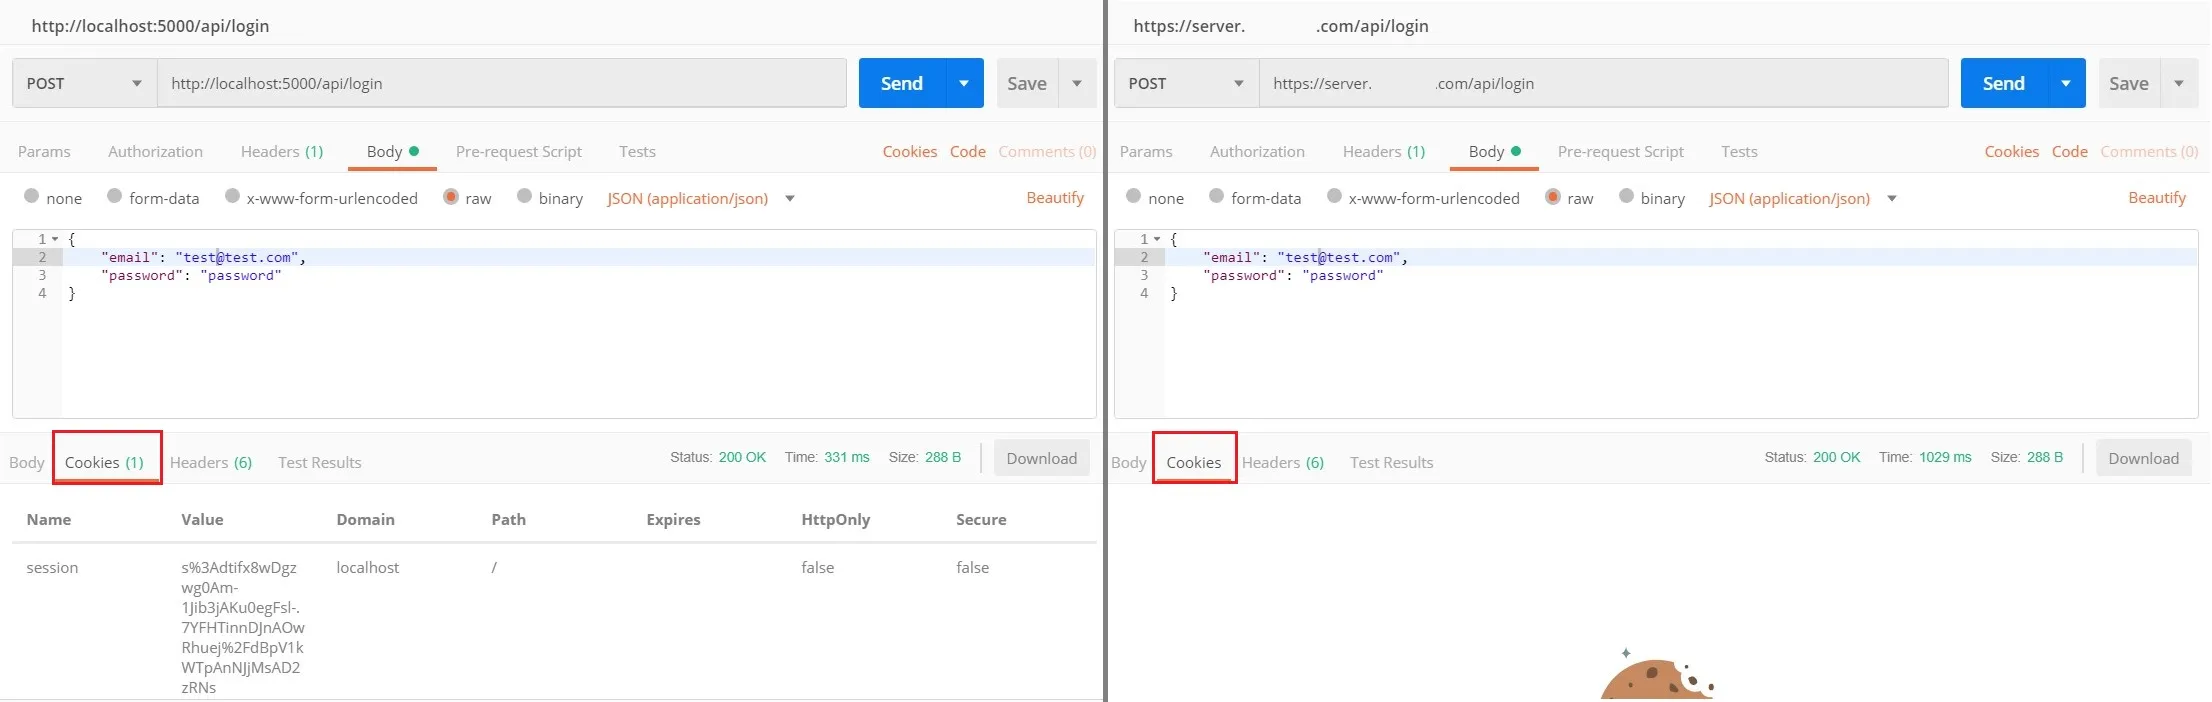Select the form-data radio in the localhost window
Image resolution: width=2212 pixels, height=702 pixels.
114,197
